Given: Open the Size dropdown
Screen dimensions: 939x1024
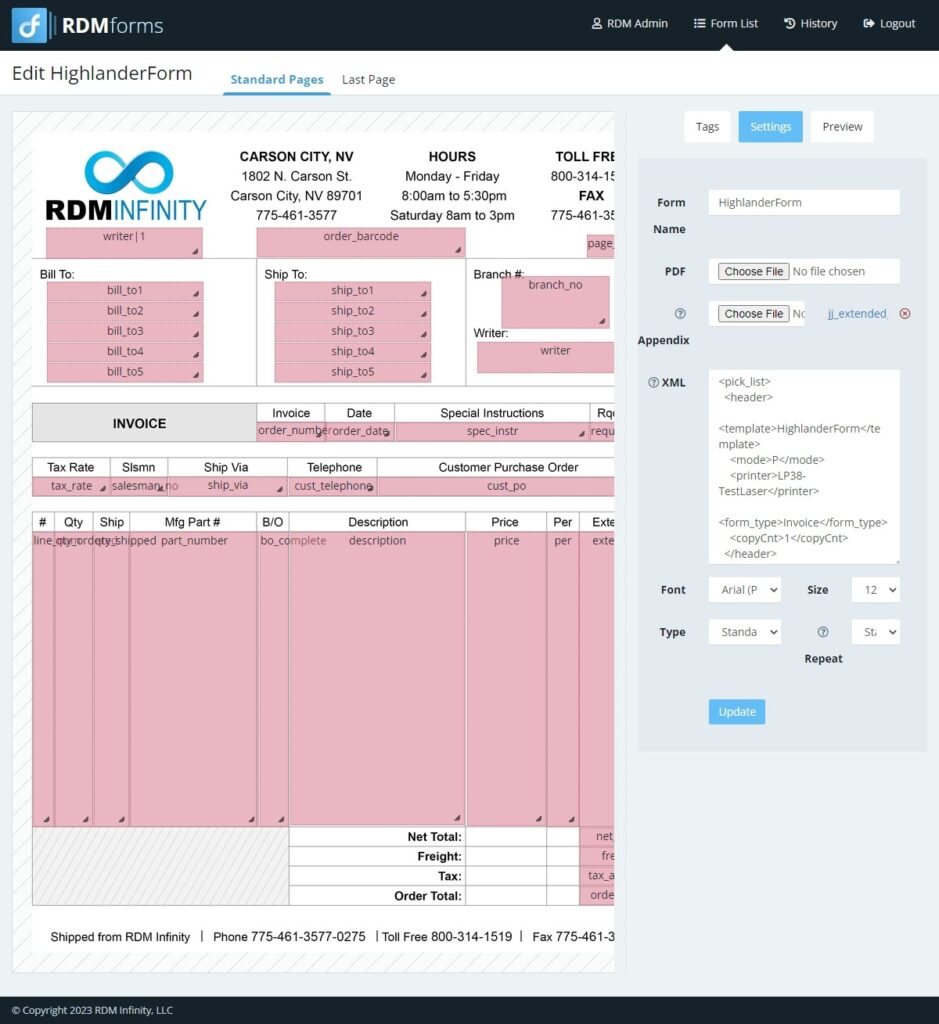Looking at the screenshot, I should coord(874,589).
